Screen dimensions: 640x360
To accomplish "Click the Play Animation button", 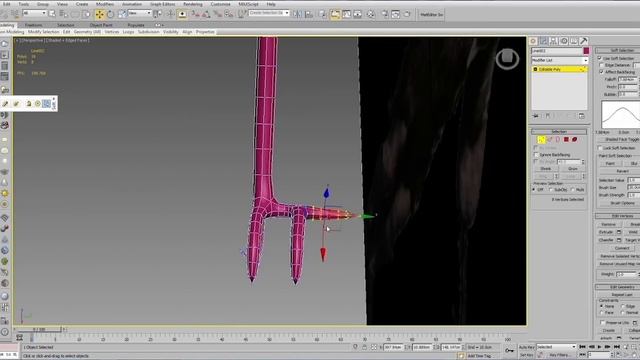I will [599, 347].
